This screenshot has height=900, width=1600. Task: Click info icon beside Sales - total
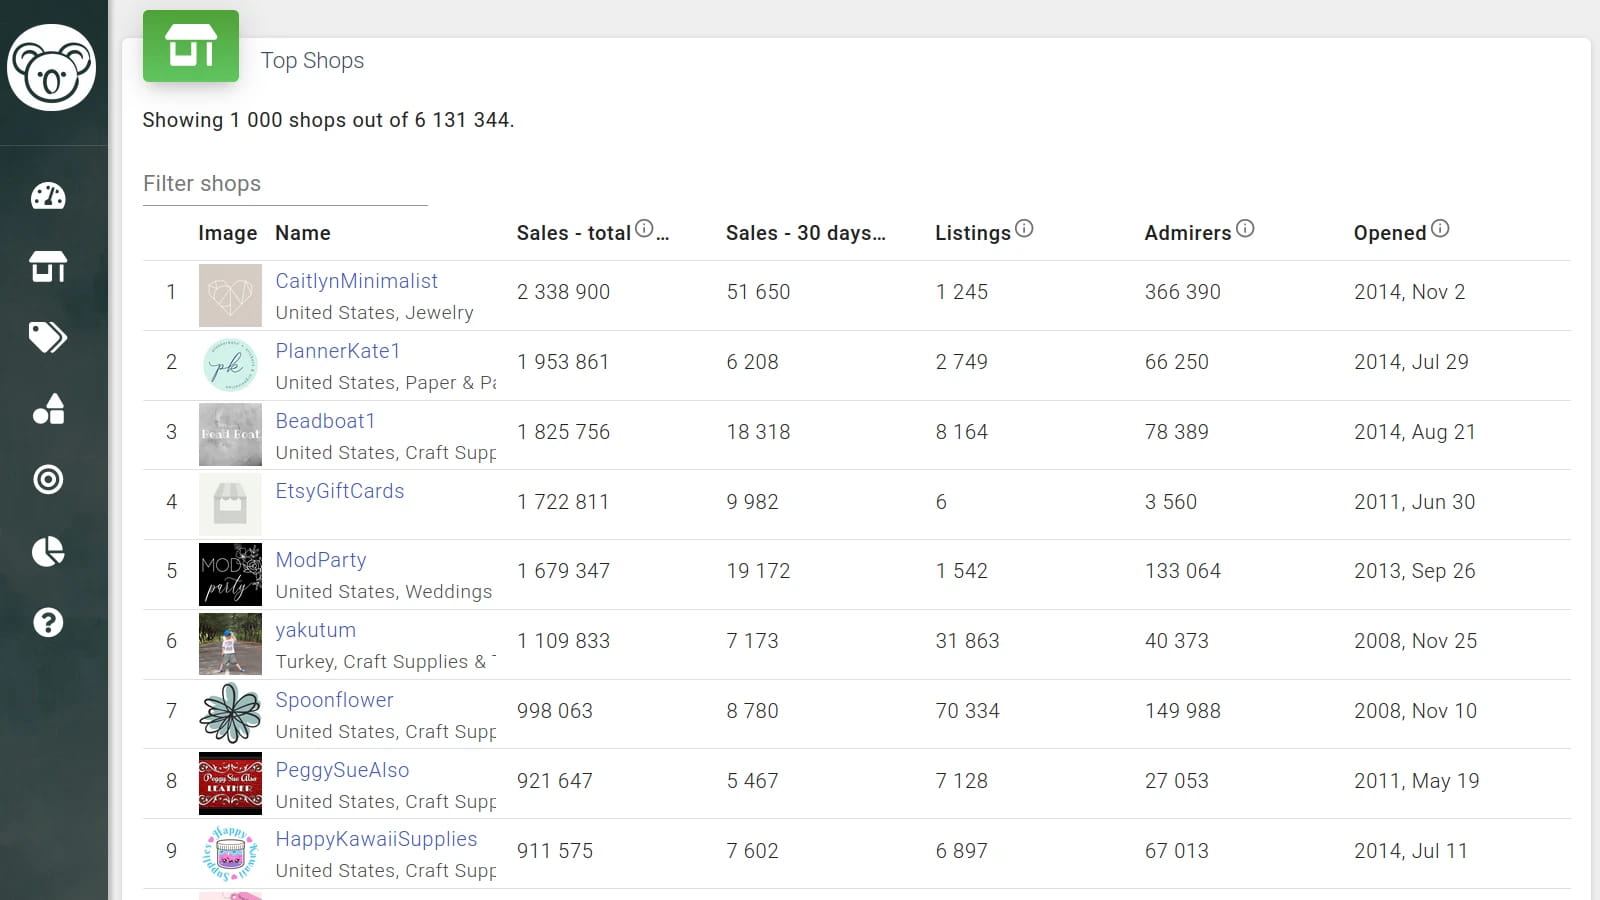click(645, 229)
